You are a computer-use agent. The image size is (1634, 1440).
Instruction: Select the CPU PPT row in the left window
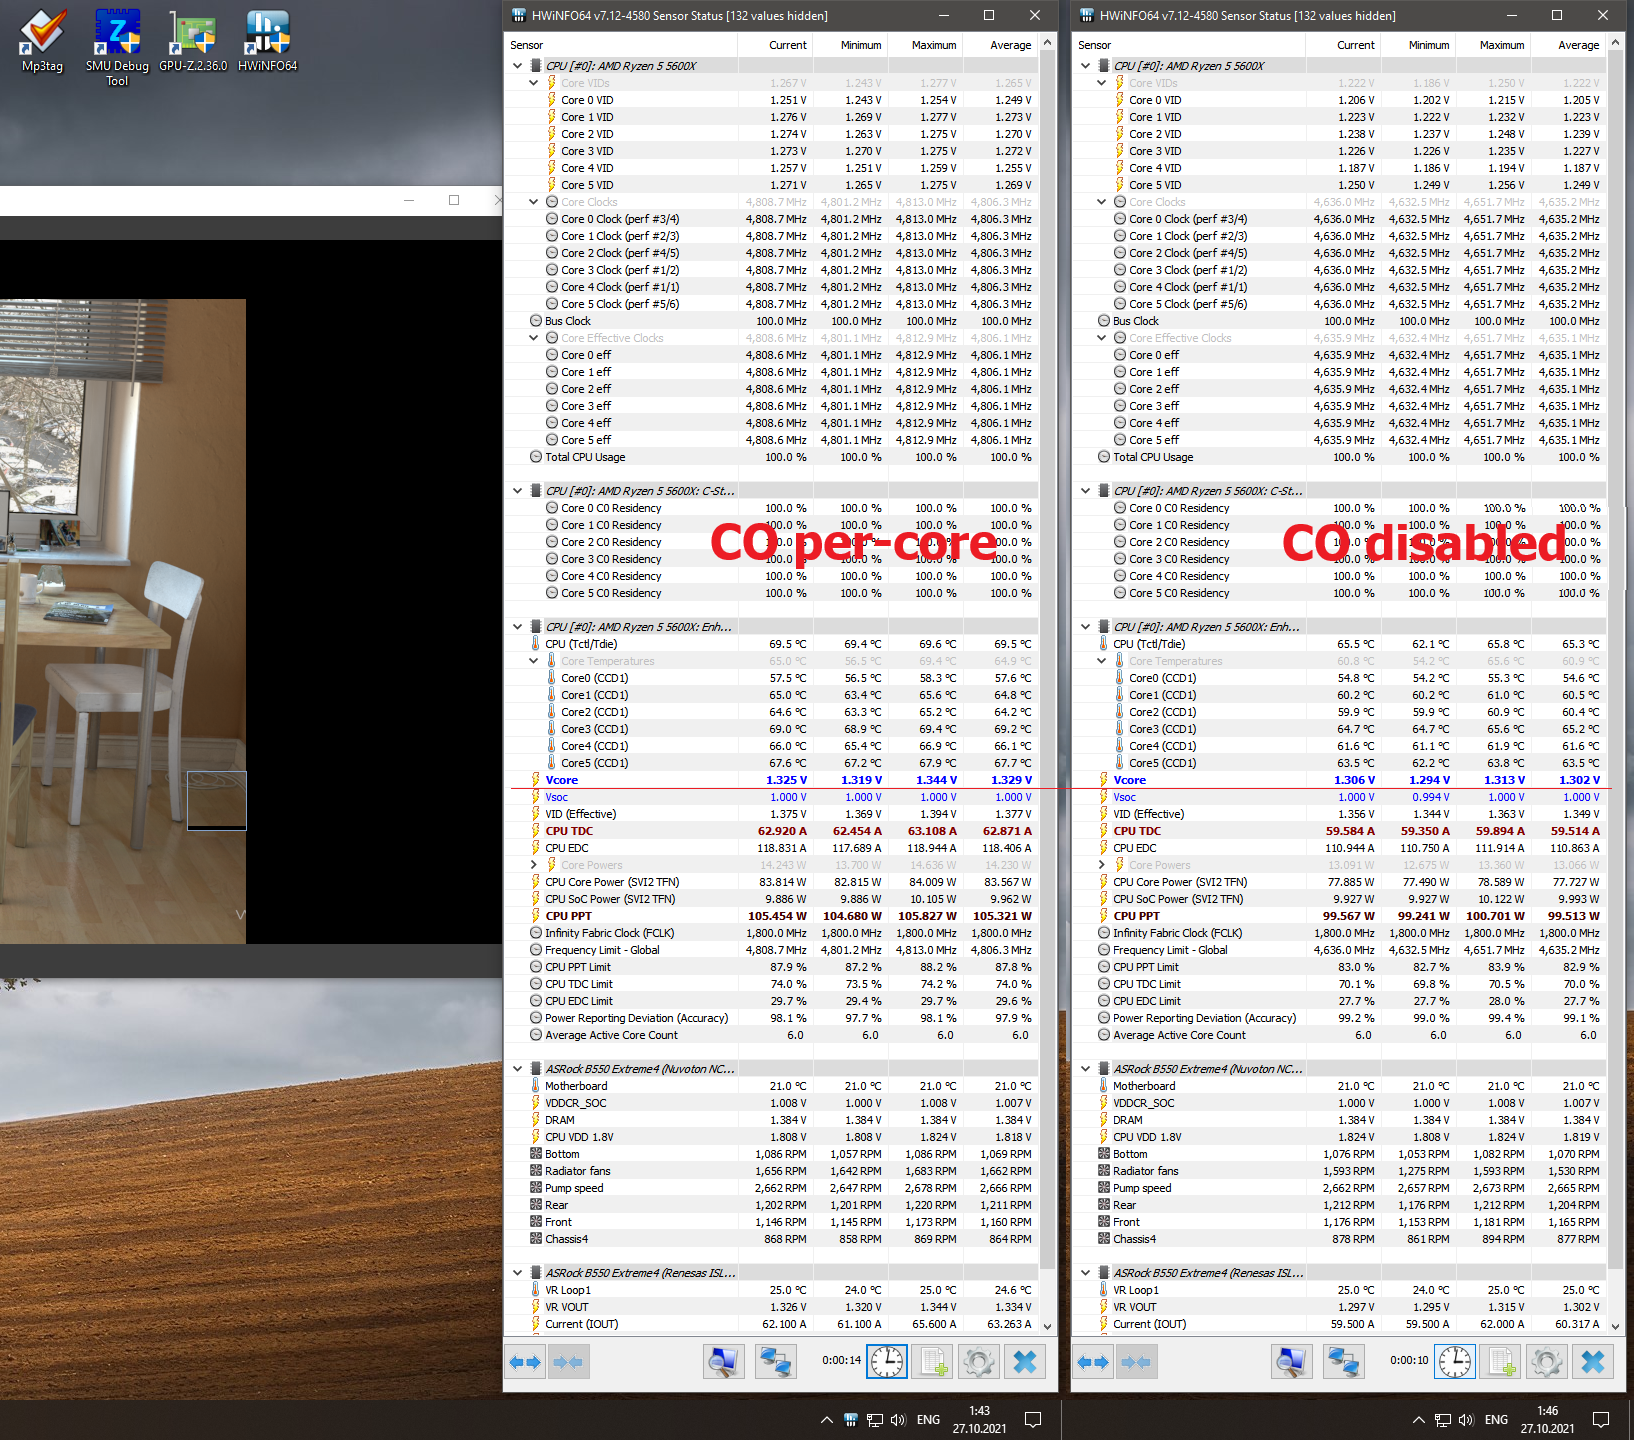(x=772, y=916)
